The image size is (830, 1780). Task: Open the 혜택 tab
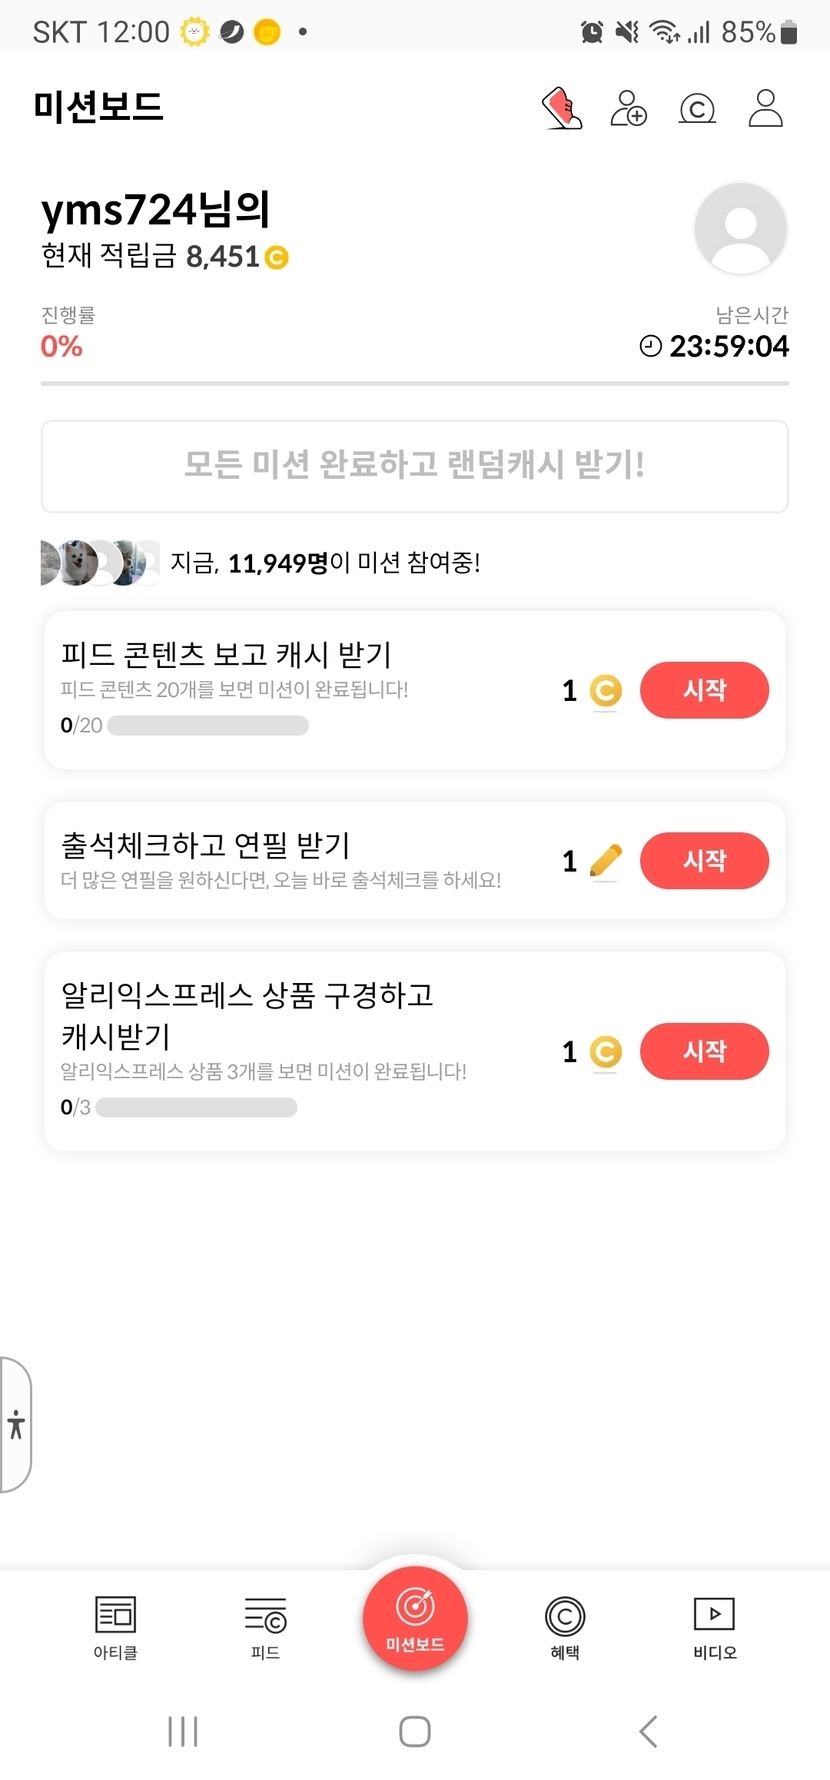coord(565,1627)
